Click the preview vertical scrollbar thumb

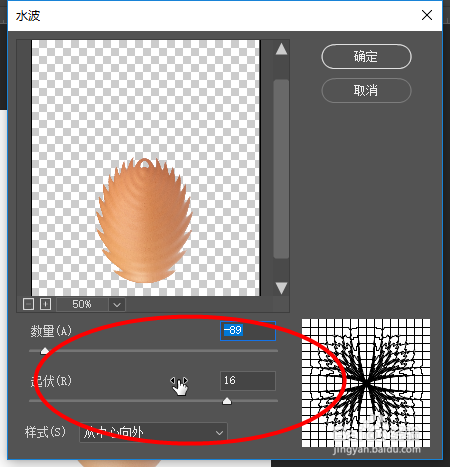pyautogui.click(x=281, y=169)
